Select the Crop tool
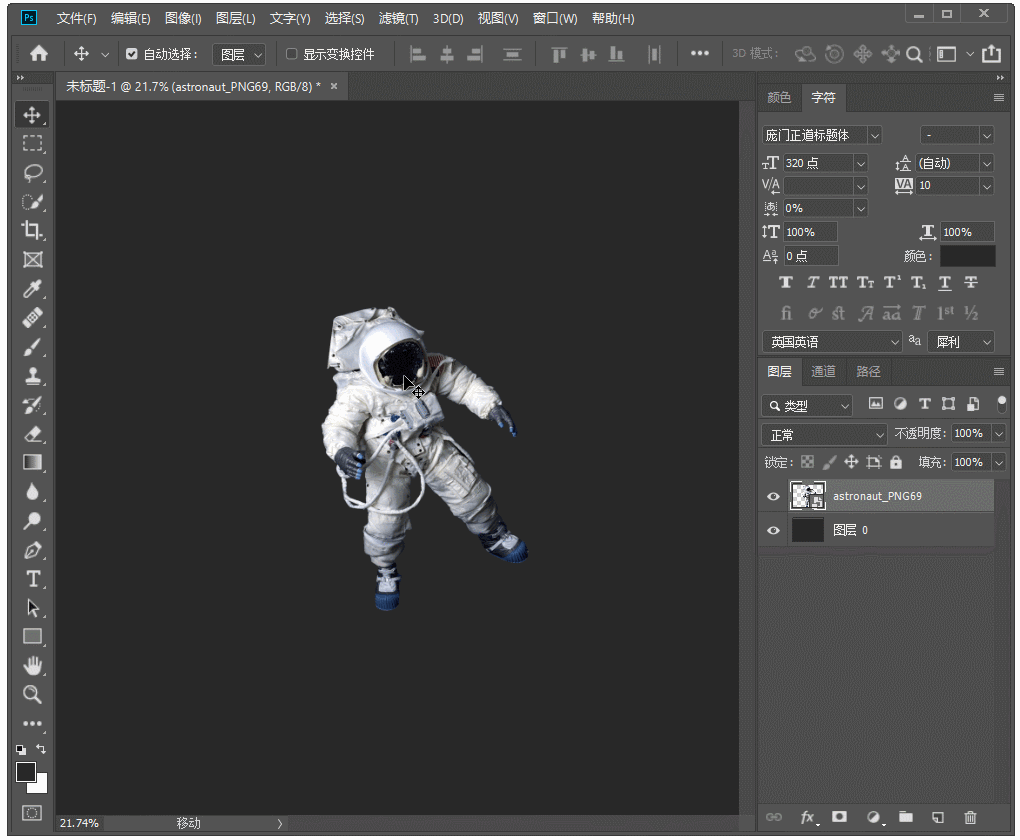 (33, 230)
